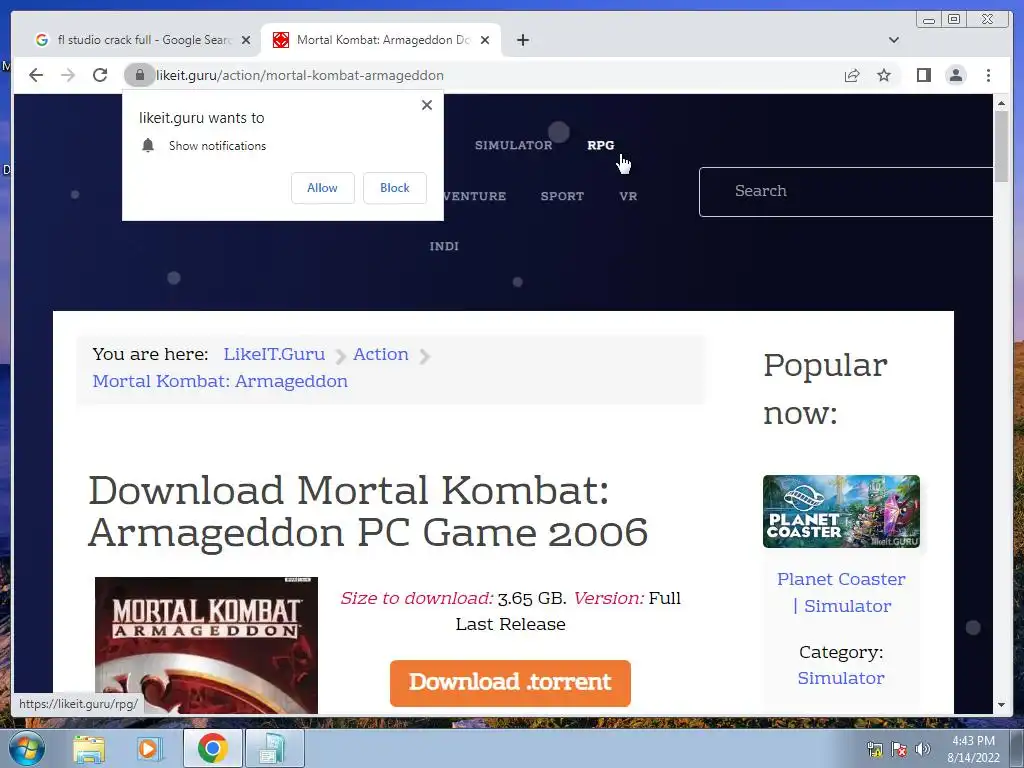Click the taskbar clock showing 4:43 PM

[973, 749]
